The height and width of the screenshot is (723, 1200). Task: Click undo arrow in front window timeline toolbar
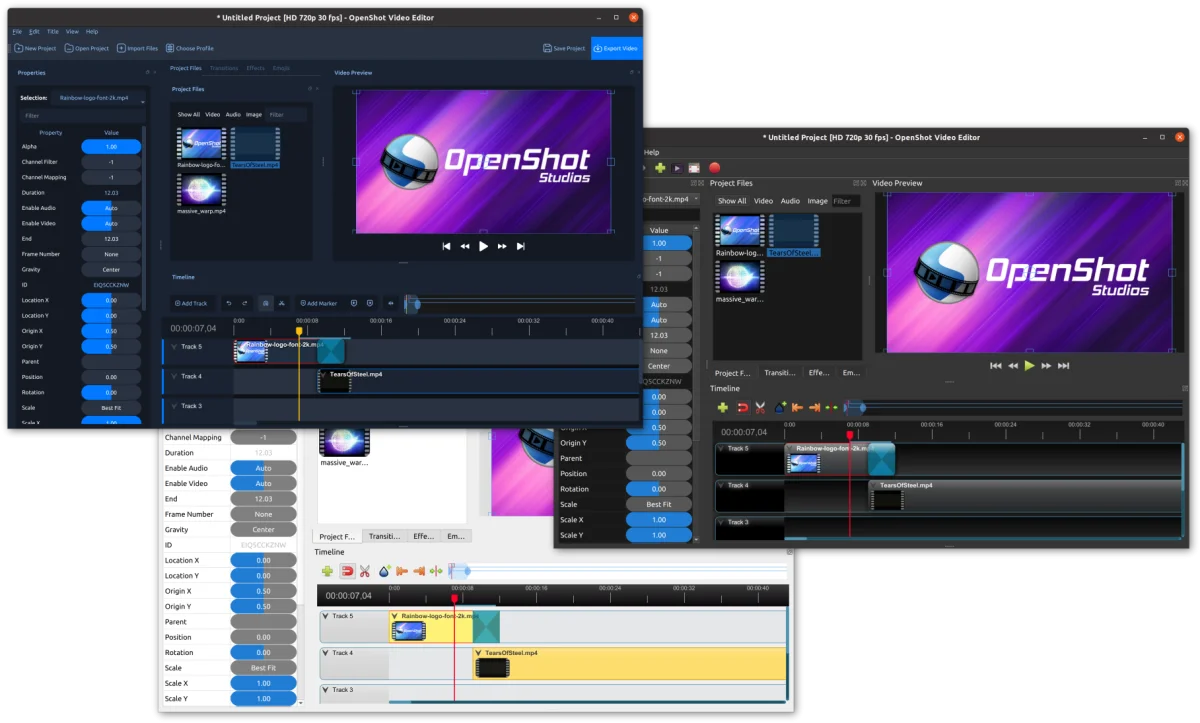click(x=229, y=303)
